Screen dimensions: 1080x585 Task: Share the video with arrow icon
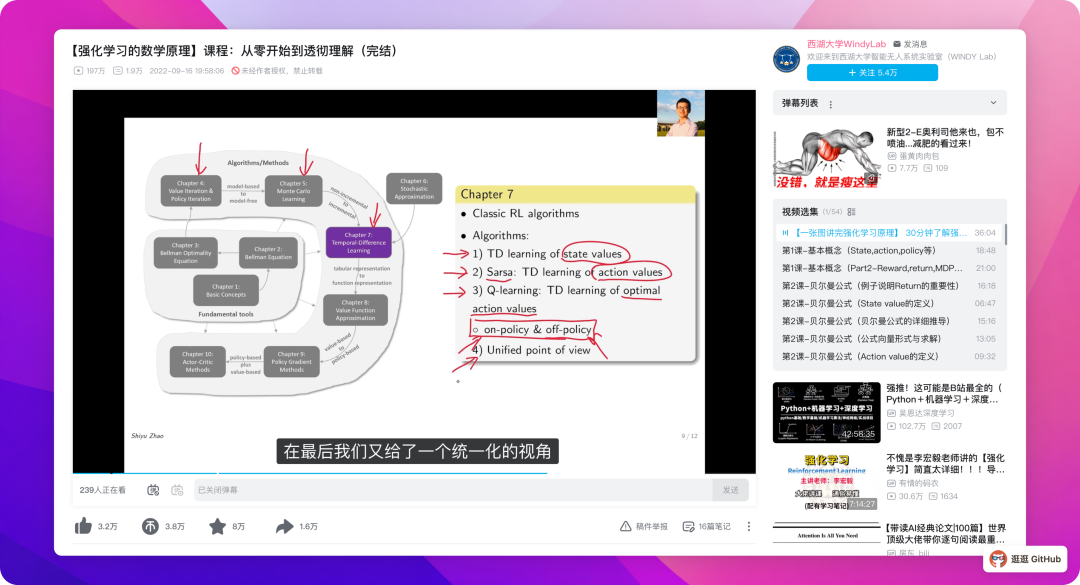coord(284,526)
